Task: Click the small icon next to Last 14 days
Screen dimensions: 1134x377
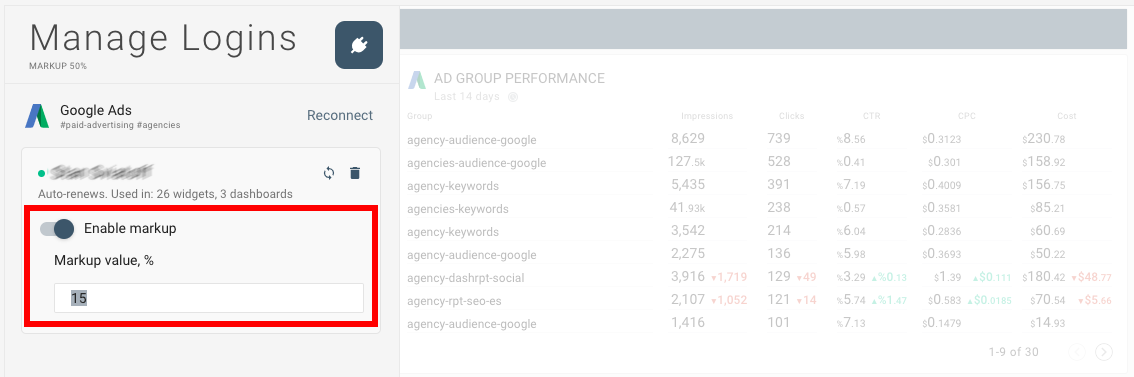Action: click(513, 96)
